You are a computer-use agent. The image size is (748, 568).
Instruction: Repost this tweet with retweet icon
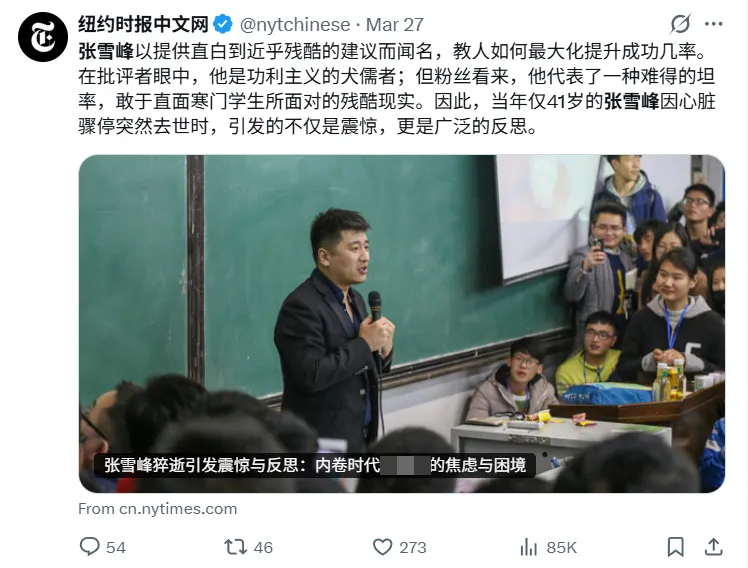point(235,547)
